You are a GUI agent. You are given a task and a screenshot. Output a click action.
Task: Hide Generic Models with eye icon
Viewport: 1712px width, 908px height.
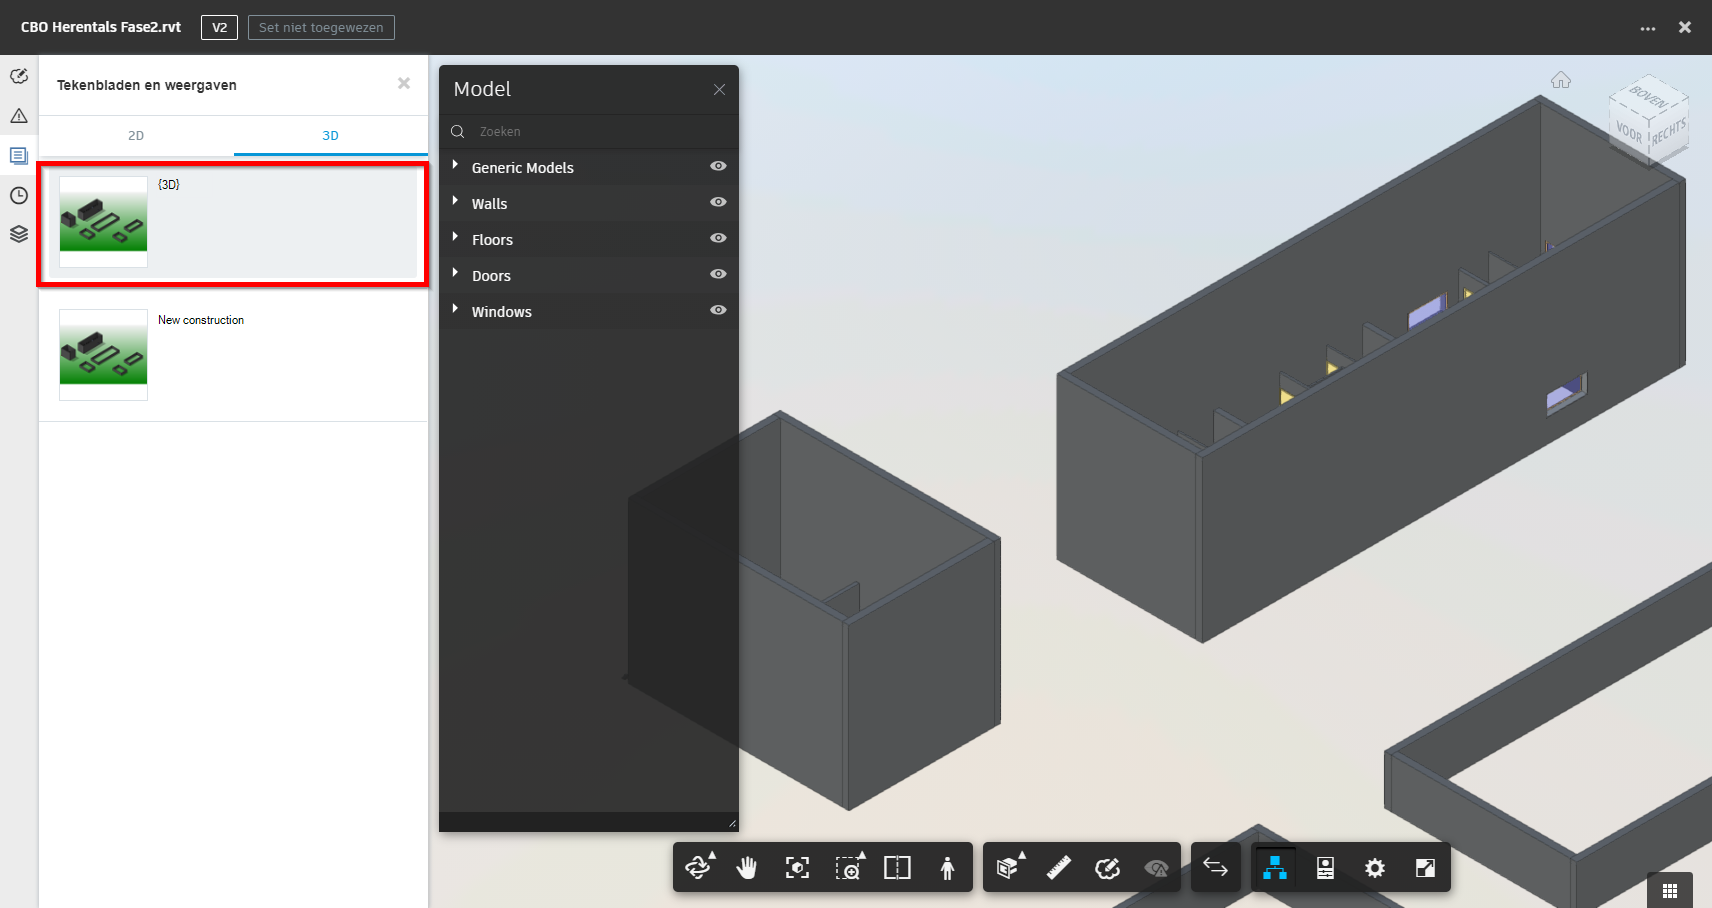(718, 166)
